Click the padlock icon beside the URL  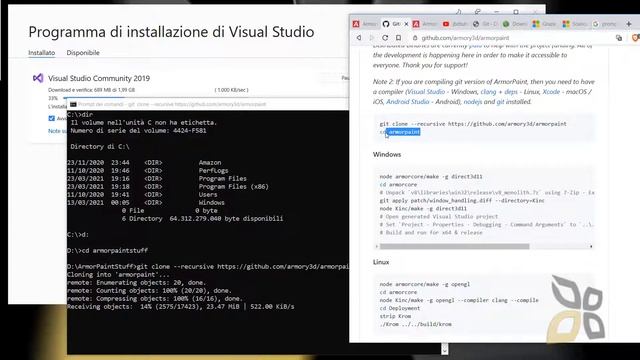coord(415,38)
